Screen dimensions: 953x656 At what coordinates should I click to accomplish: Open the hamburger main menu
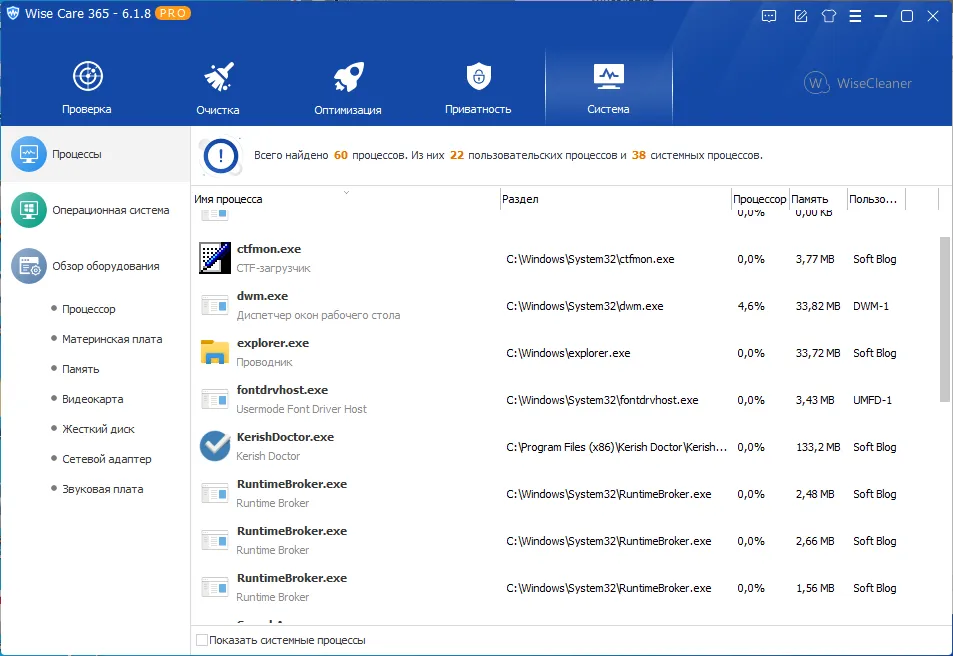[855, 16]
